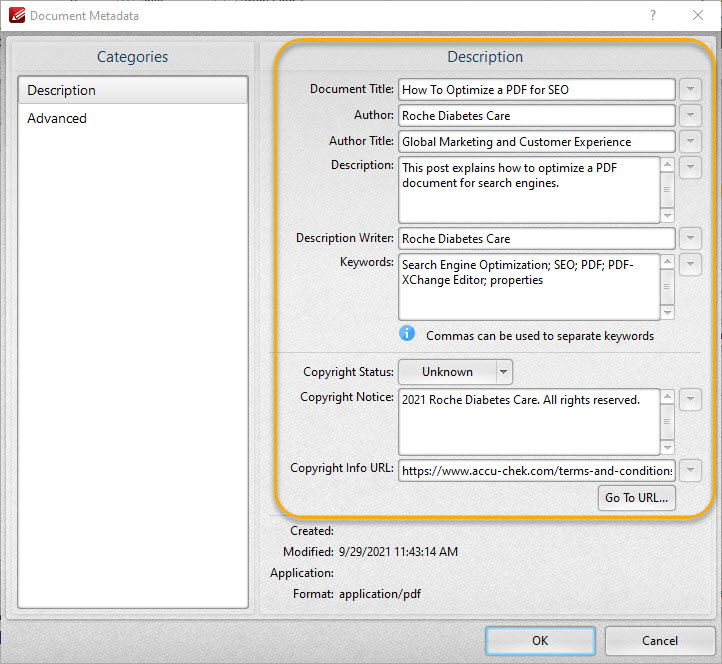Open dropdown arrow beside Author field

[x=690, y=115]
